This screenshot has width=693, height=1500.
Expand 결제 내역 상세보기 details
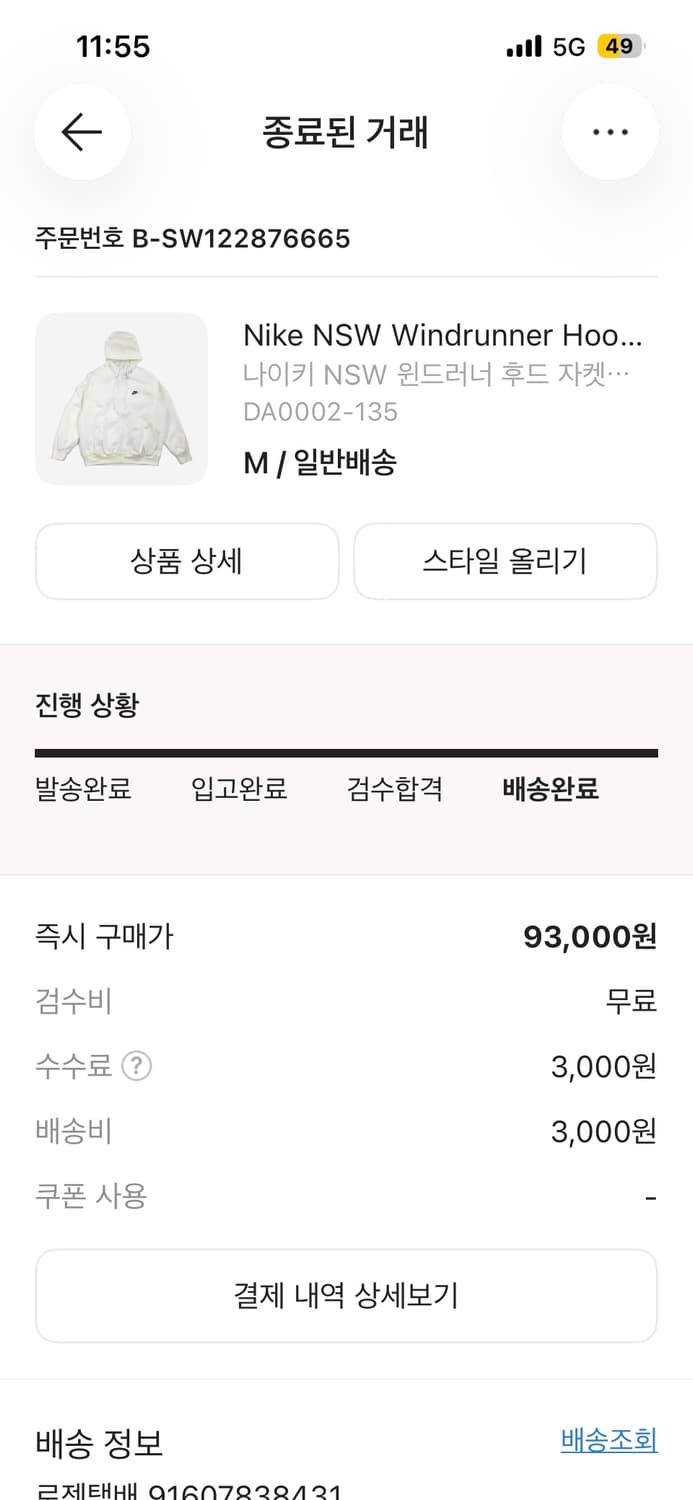click(346, 1295)
